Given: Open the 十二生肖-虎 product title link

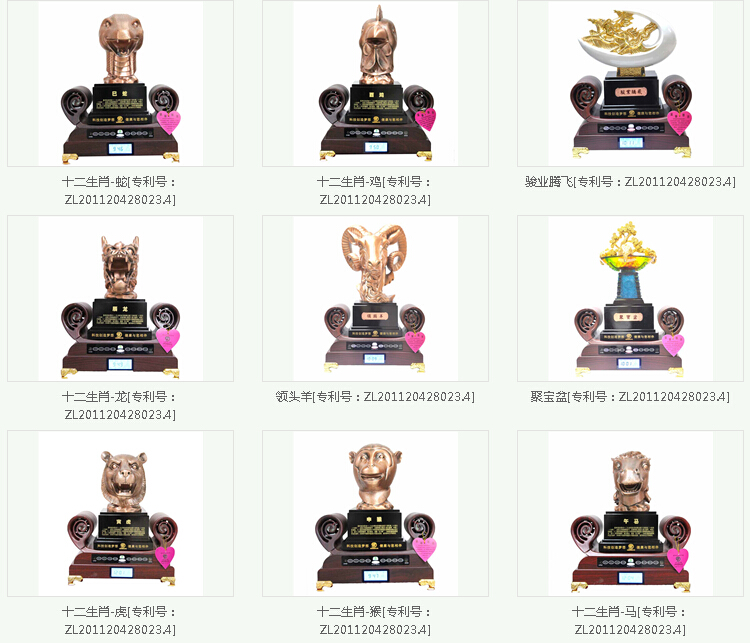Looking at the screenshot, I should [x=120, y=620].
